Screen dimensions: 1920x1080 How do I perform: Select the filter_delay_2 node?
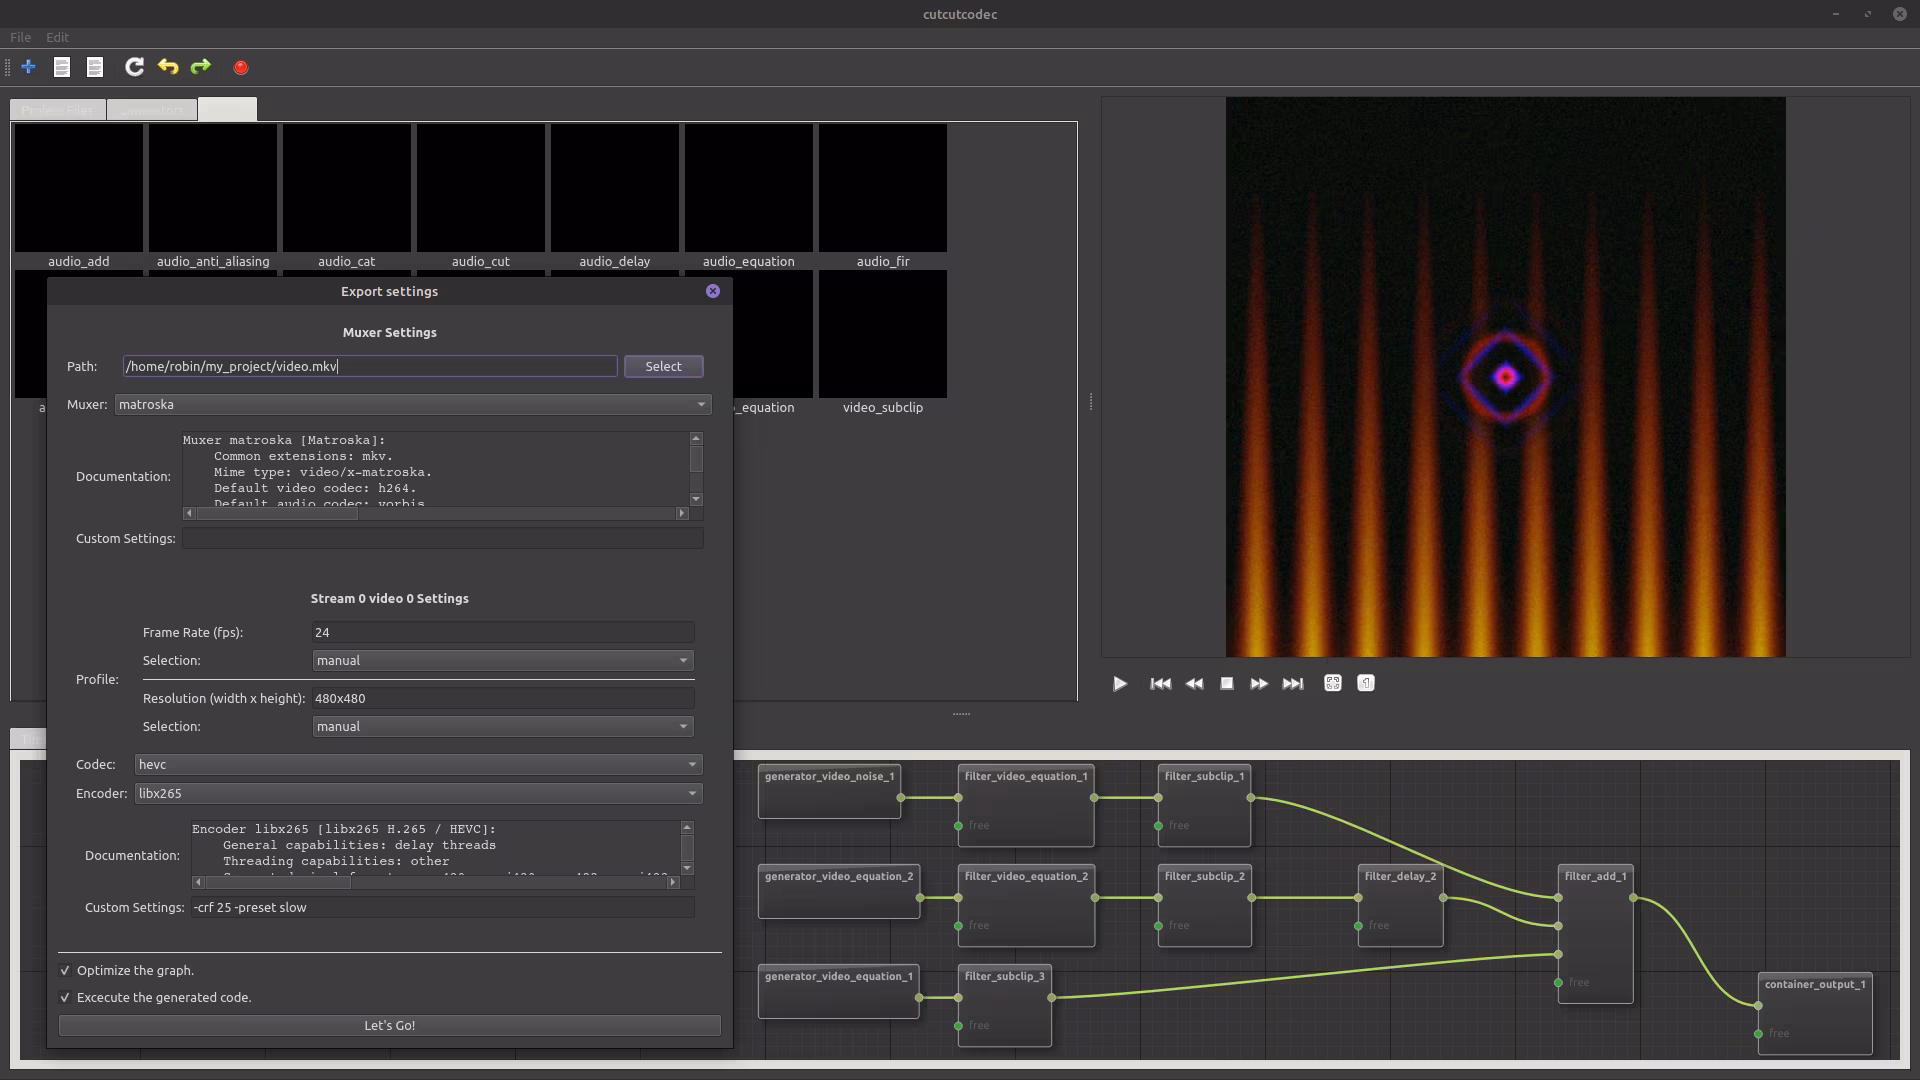tap(1400, 905)
